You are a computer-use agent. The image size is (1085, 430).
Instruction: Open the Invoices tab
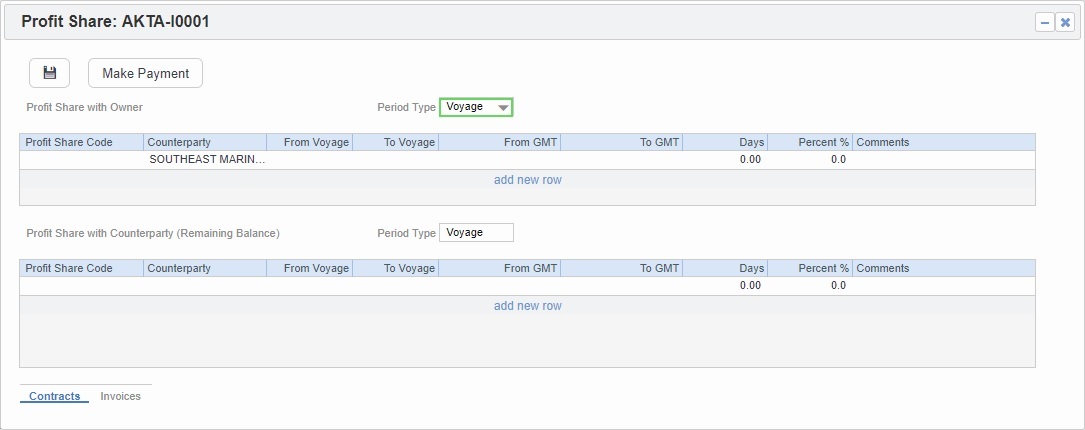pos(121,396)
